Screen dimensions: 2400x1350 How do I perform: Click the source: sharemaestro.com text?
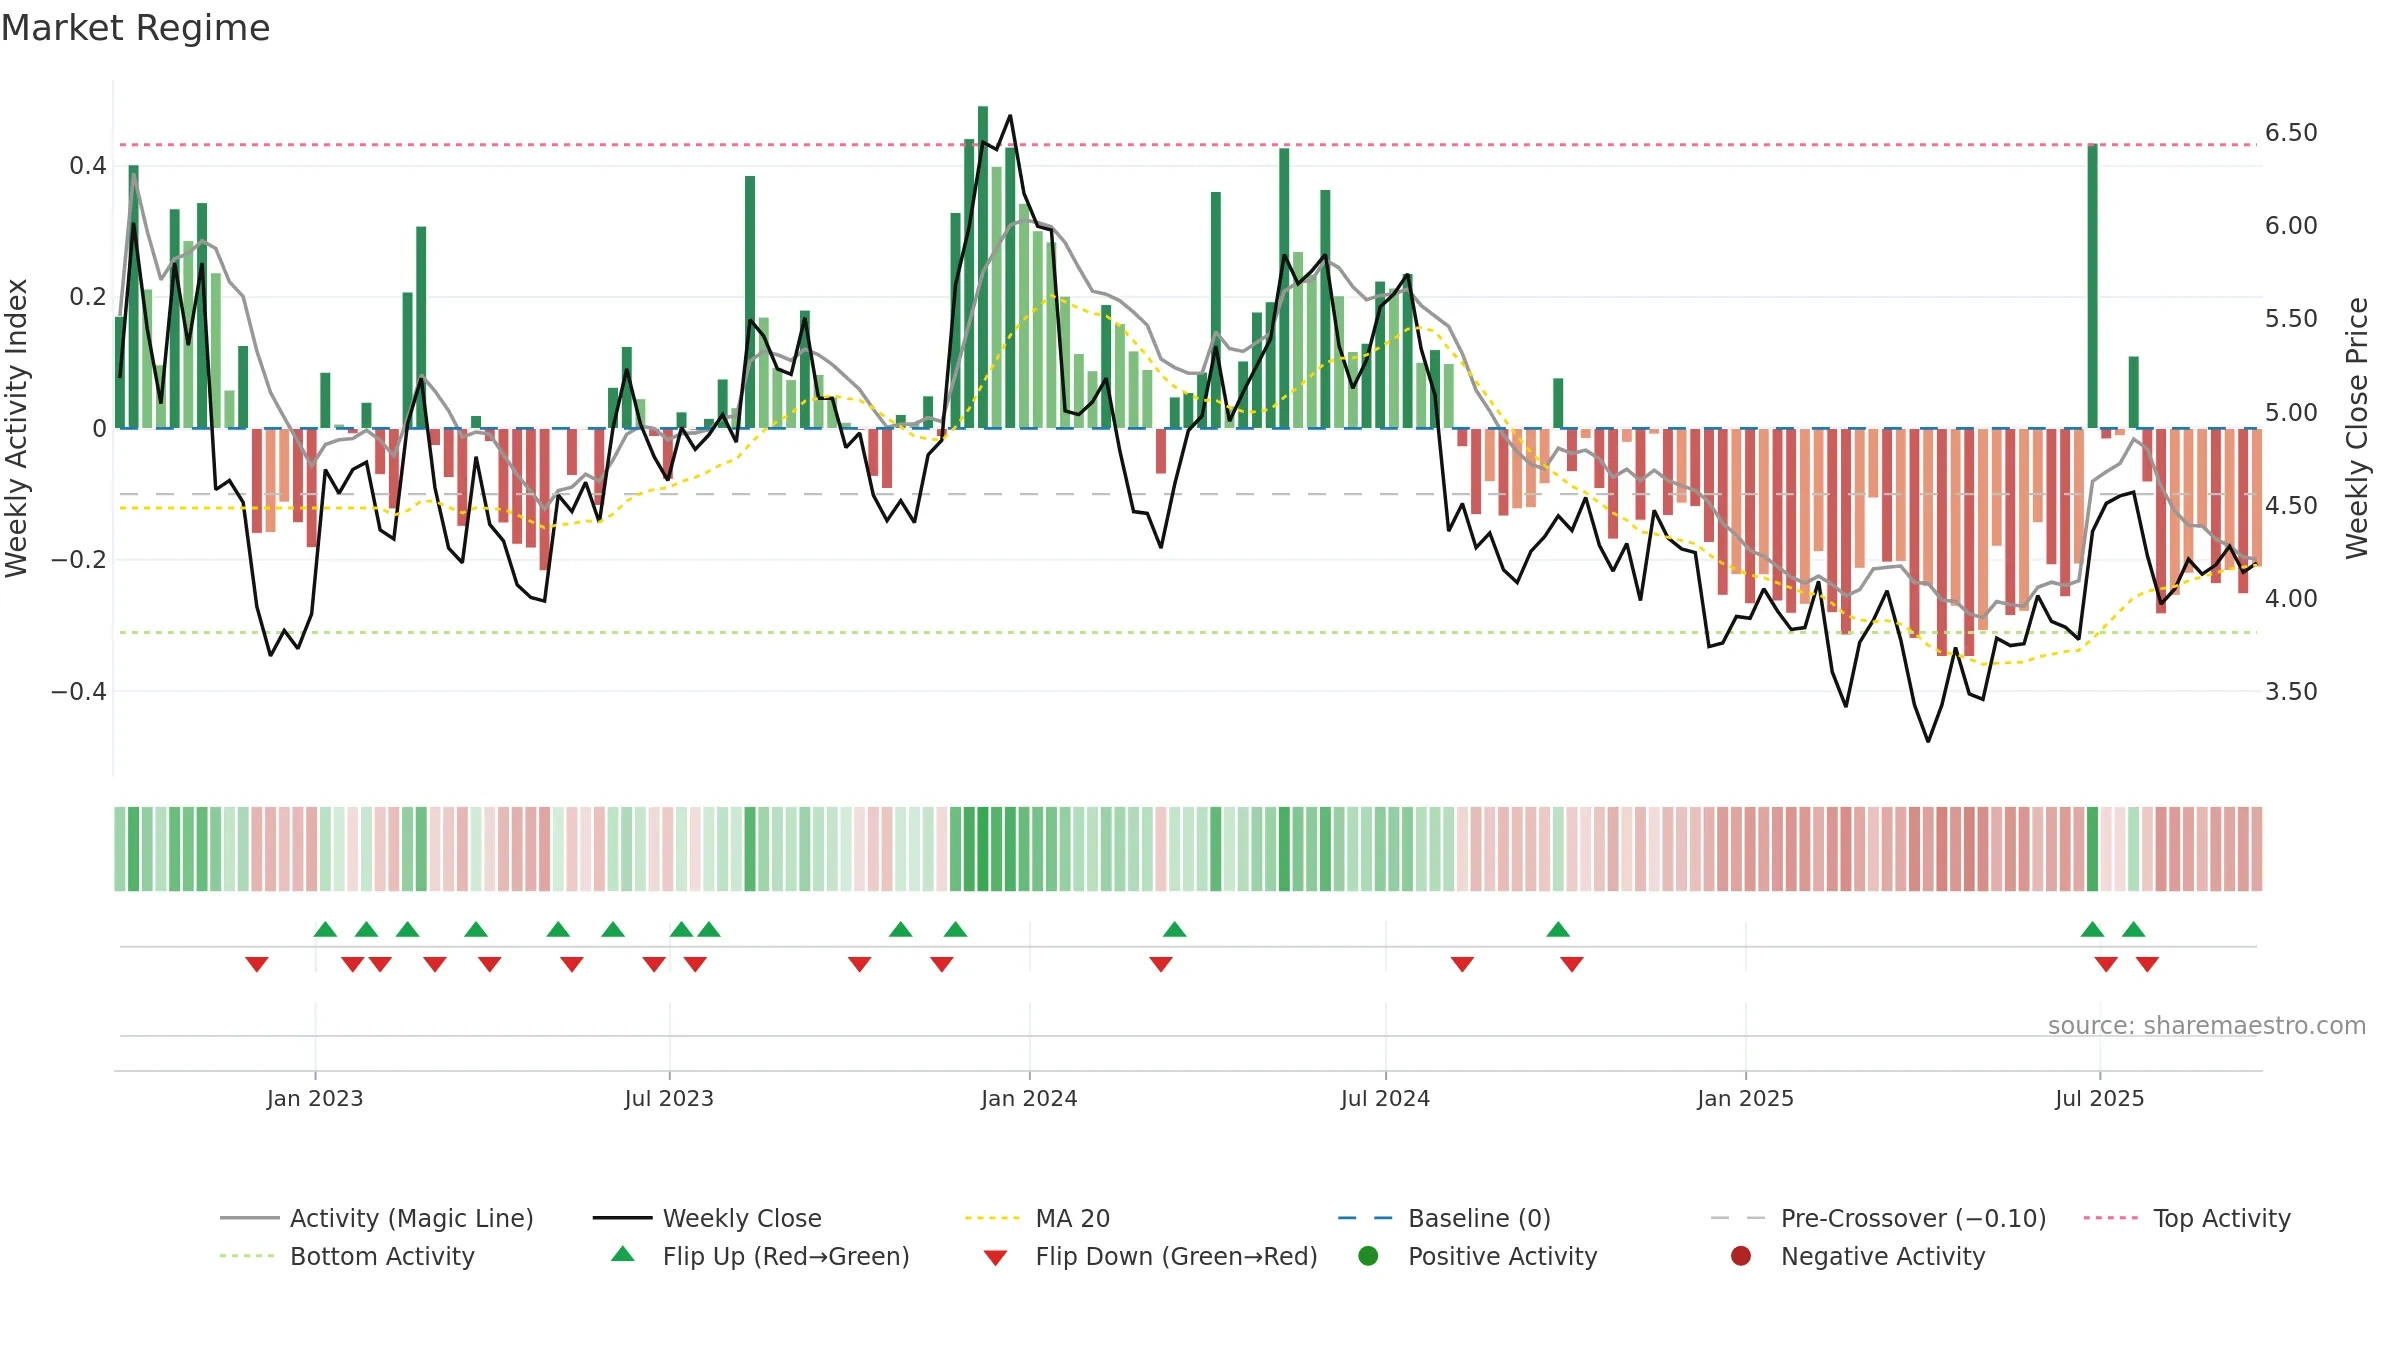(2207, 1025)
